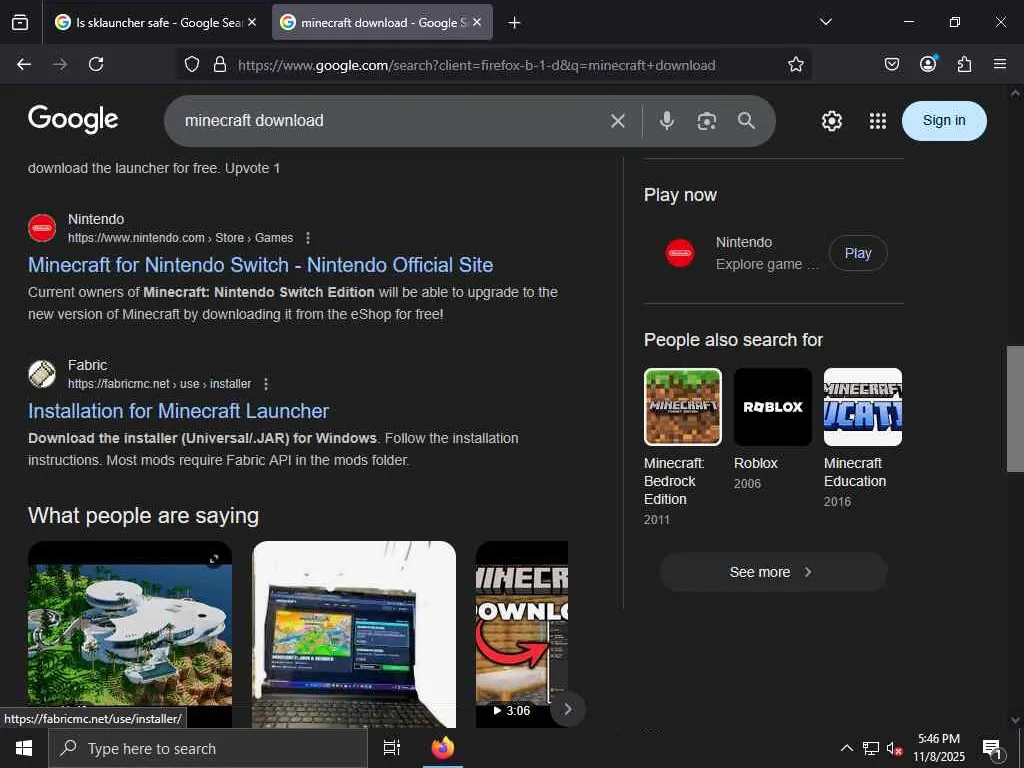Screen dimensions: 1024x768
Task: Submit search with magnifier icon
Action: tap(746, 121)
